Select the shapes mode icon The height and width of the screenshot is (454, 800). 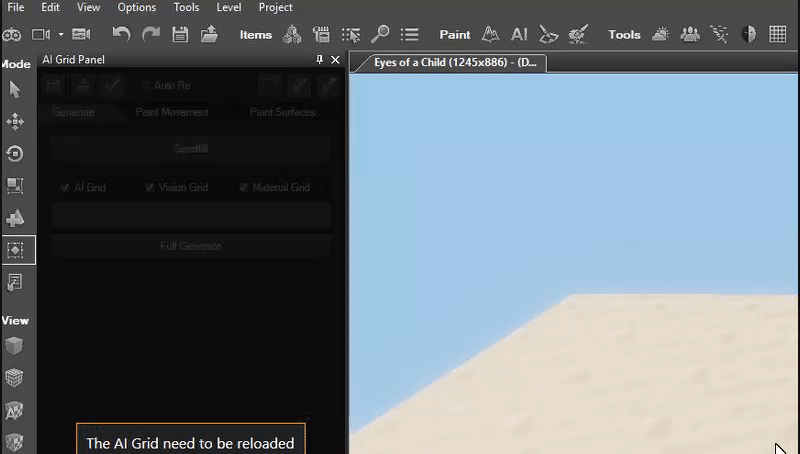15,218
